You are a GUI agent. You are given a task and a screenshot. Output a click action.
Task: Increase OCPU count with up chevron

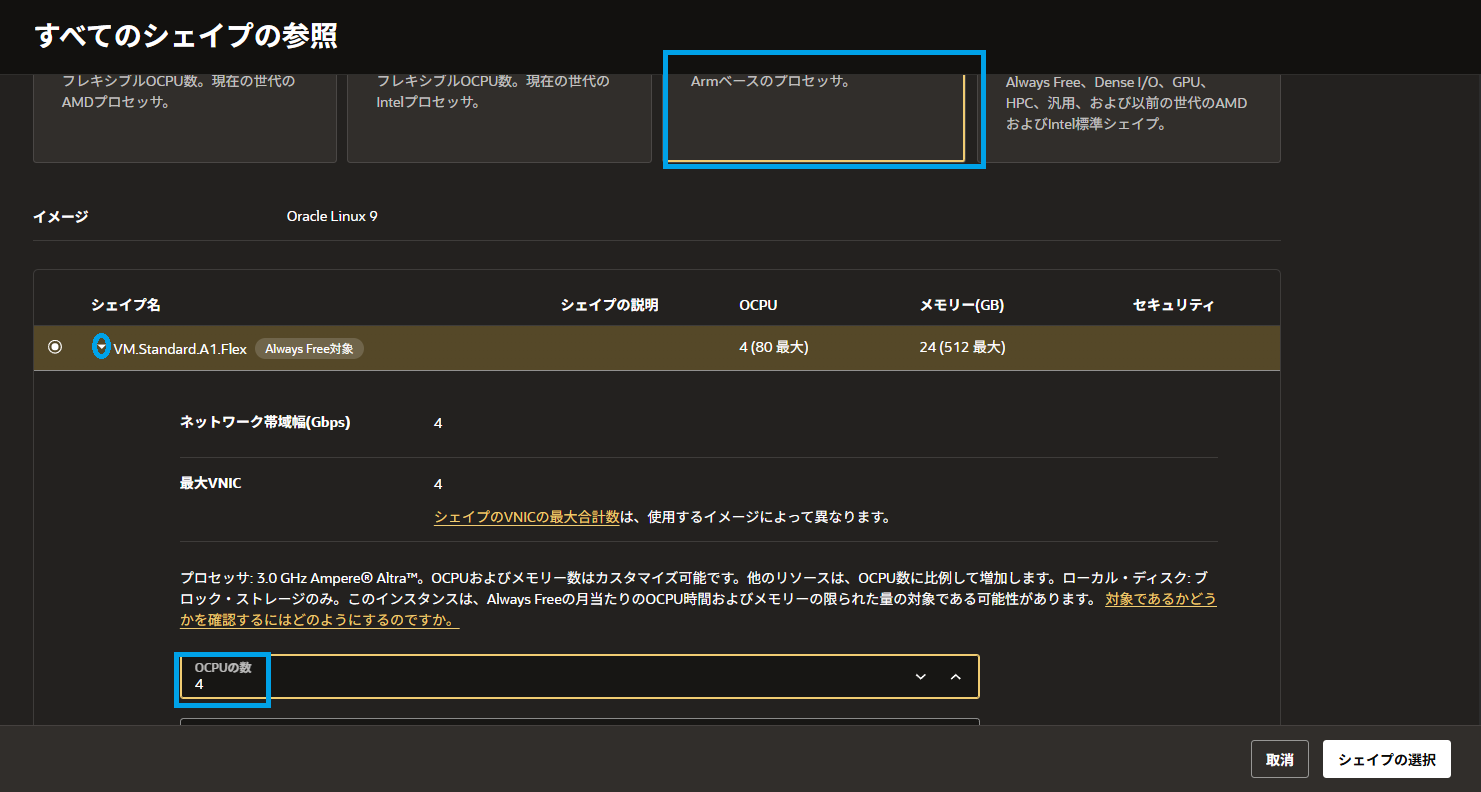pos(955,677)
